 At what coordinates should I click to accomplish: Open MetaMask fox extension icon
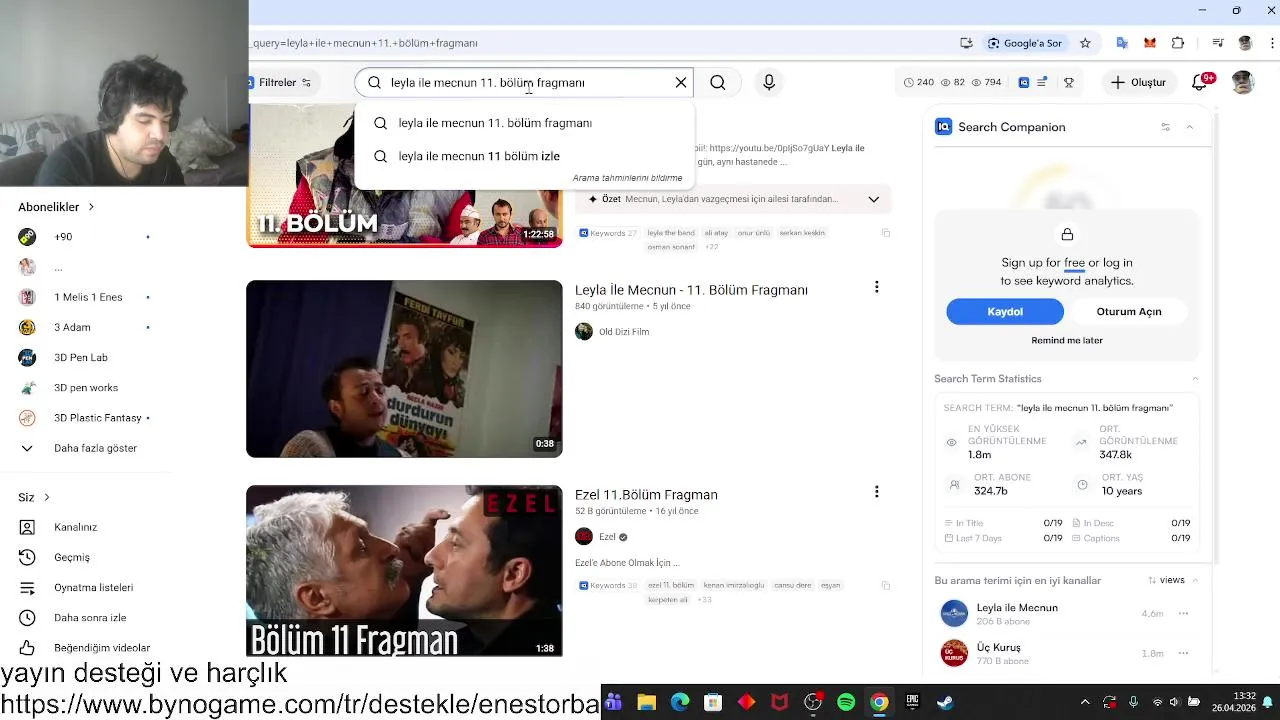click(1150, 43)
